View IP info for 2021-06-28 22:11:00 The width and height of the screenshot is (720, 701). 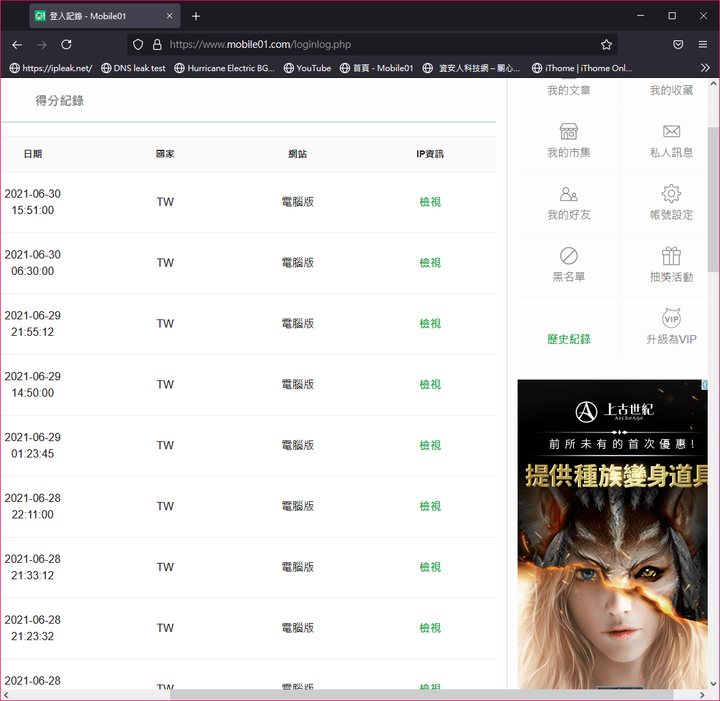click(430, 506)
